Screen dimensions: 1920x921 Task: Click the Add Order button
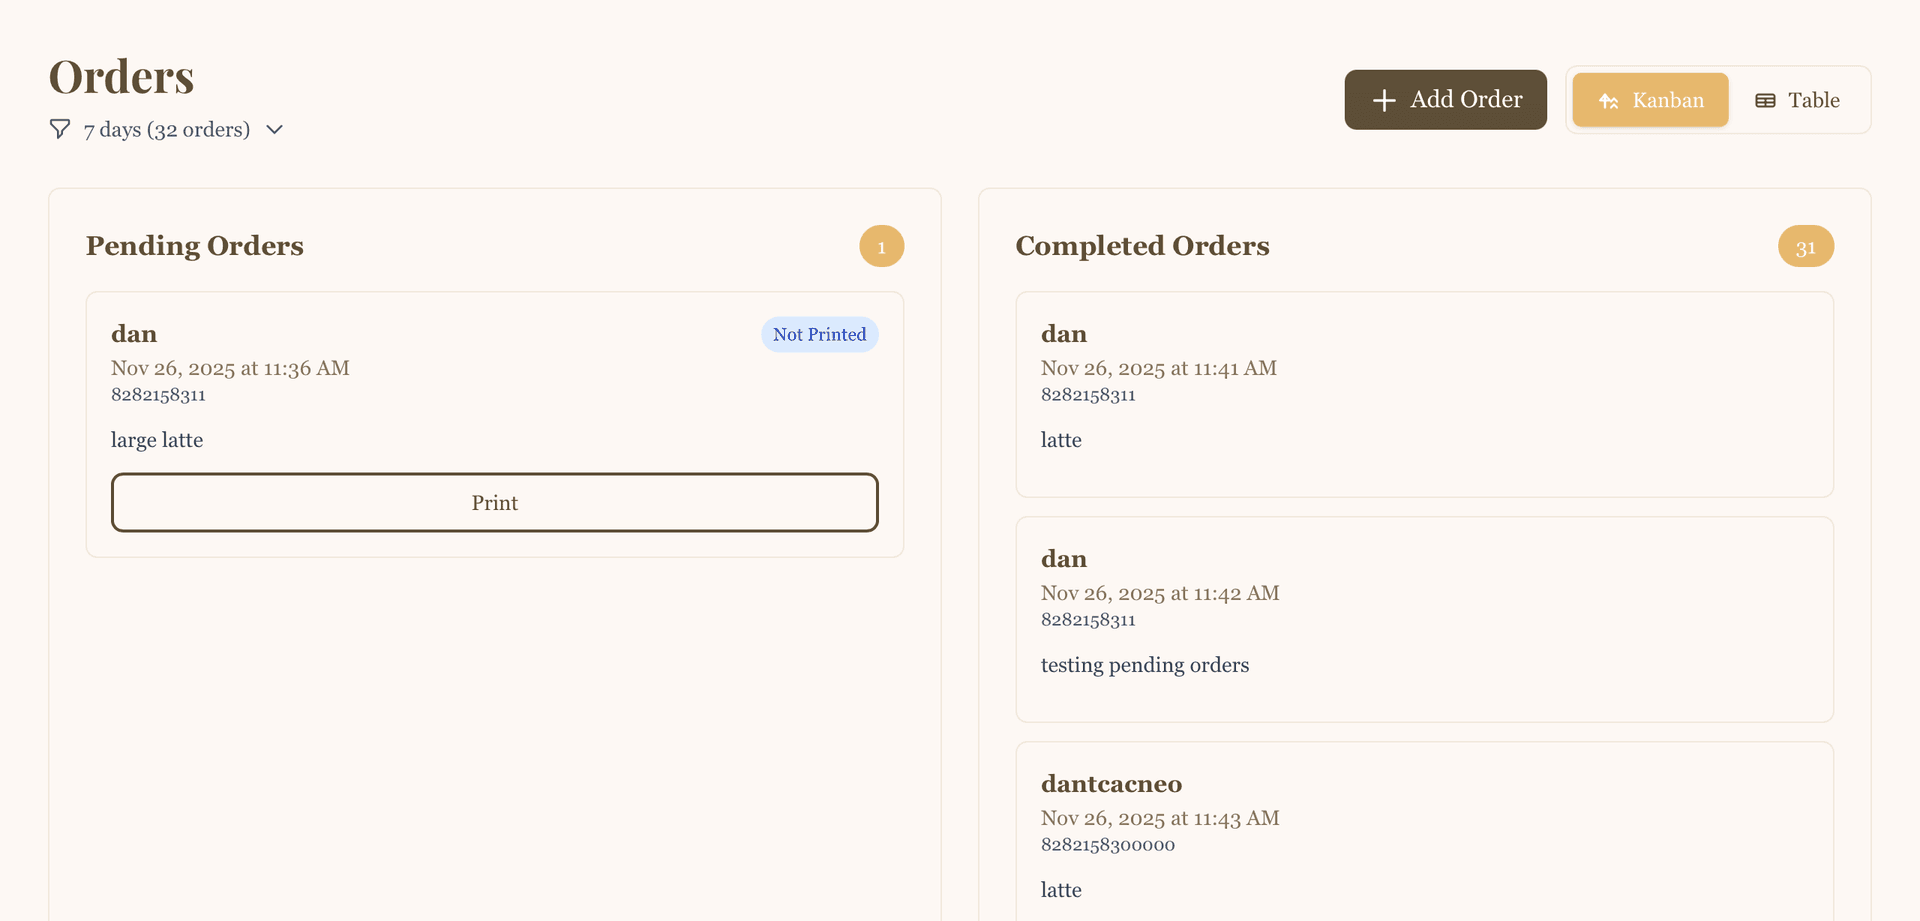pyautogui.click(x=1445, y=100)
